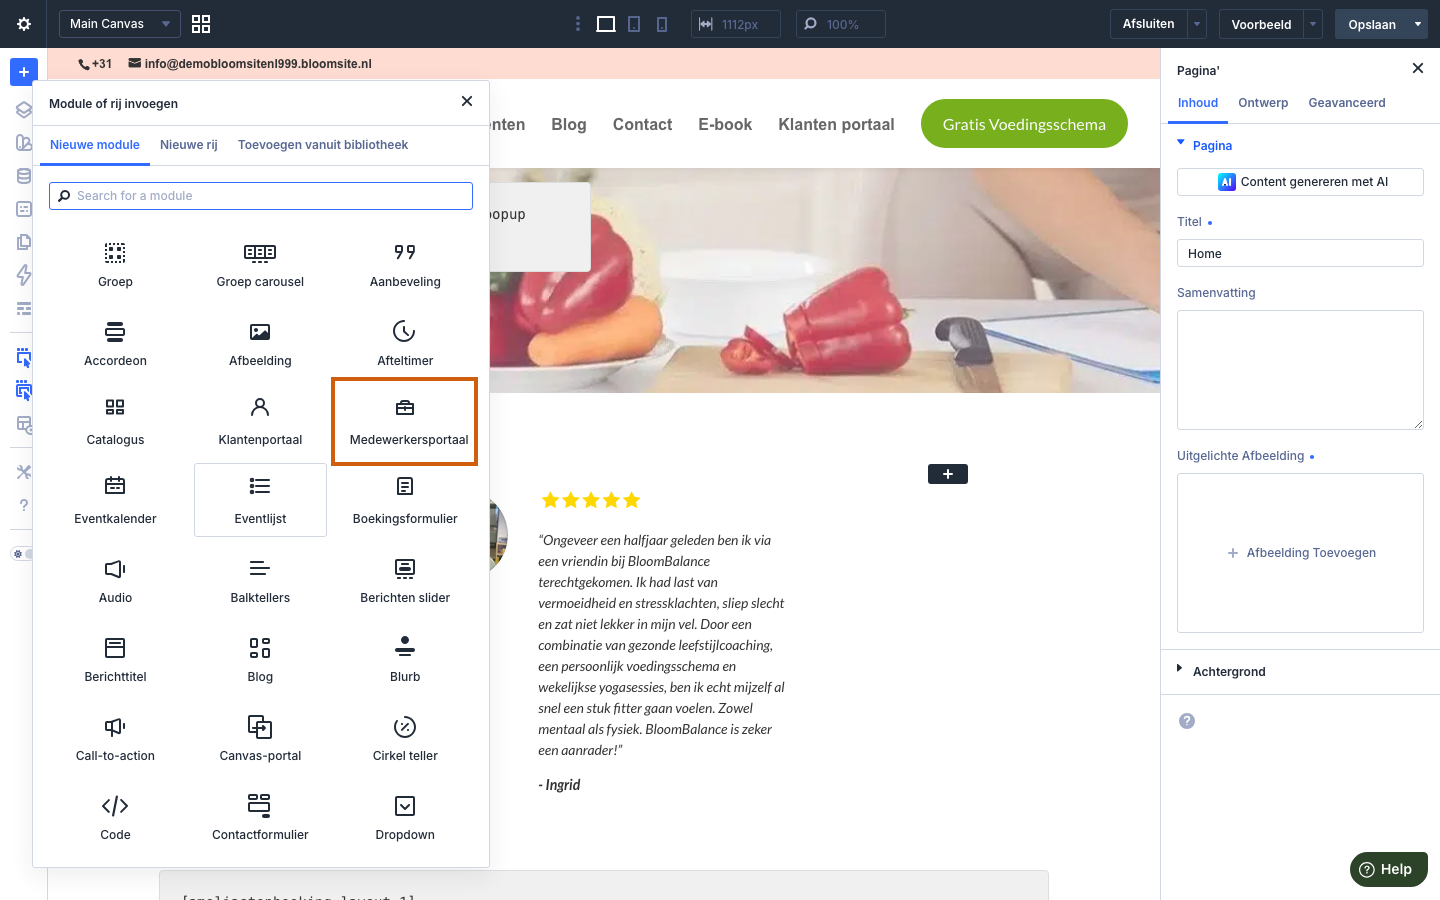This screenshot has height=900, width=1440.
Task: Add the Dropdown module
Action: coord(405,817)
